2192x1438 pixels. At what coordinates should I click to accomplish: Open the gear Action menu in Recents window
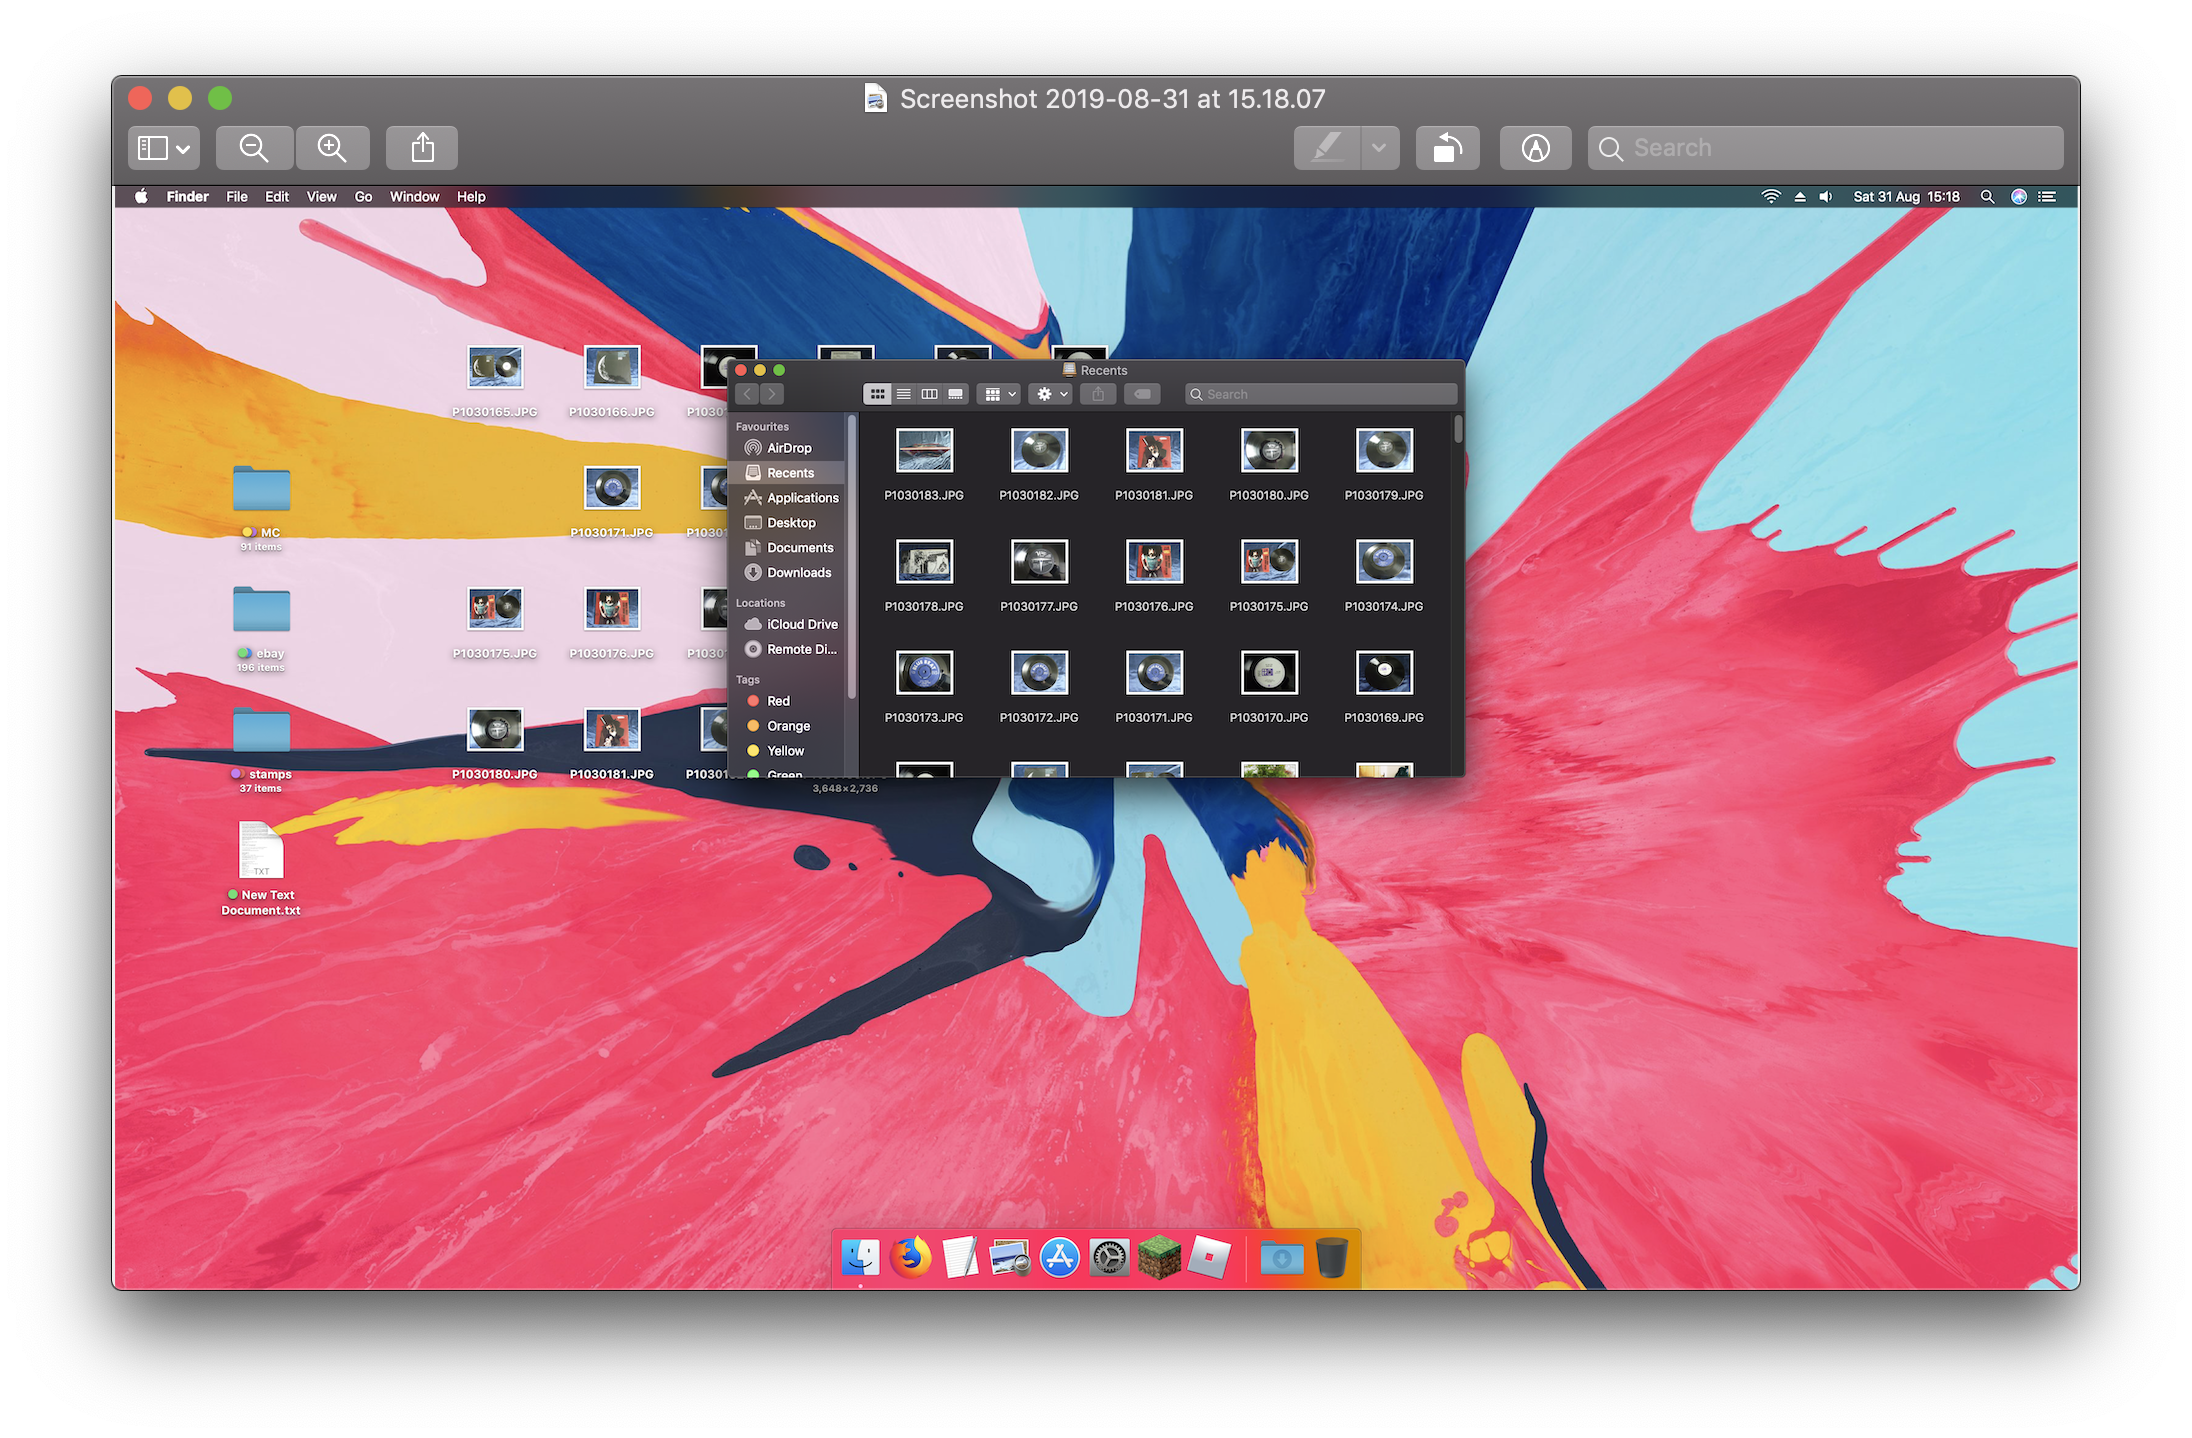[1051, 394]
